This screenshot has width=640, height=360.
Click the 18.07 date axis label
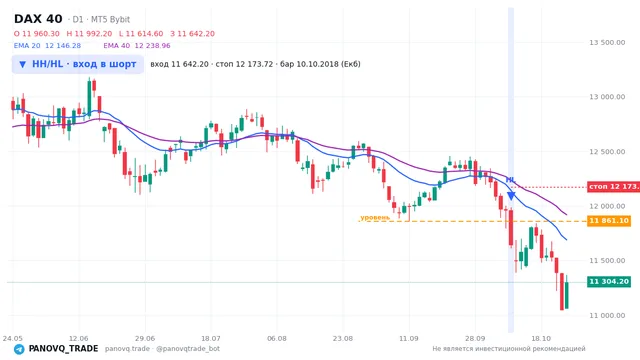[211, 338]
